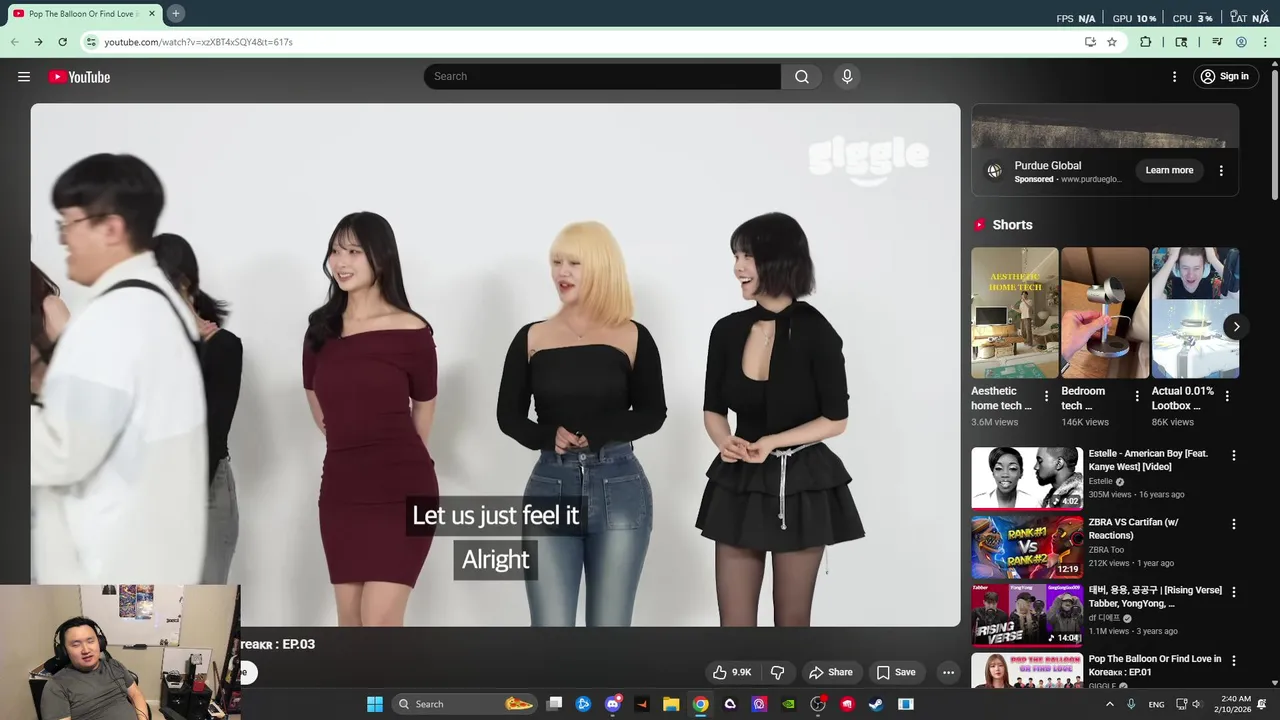Reload the current page
The height and width of the screenshot is (720, 1280).
[62, 42]
